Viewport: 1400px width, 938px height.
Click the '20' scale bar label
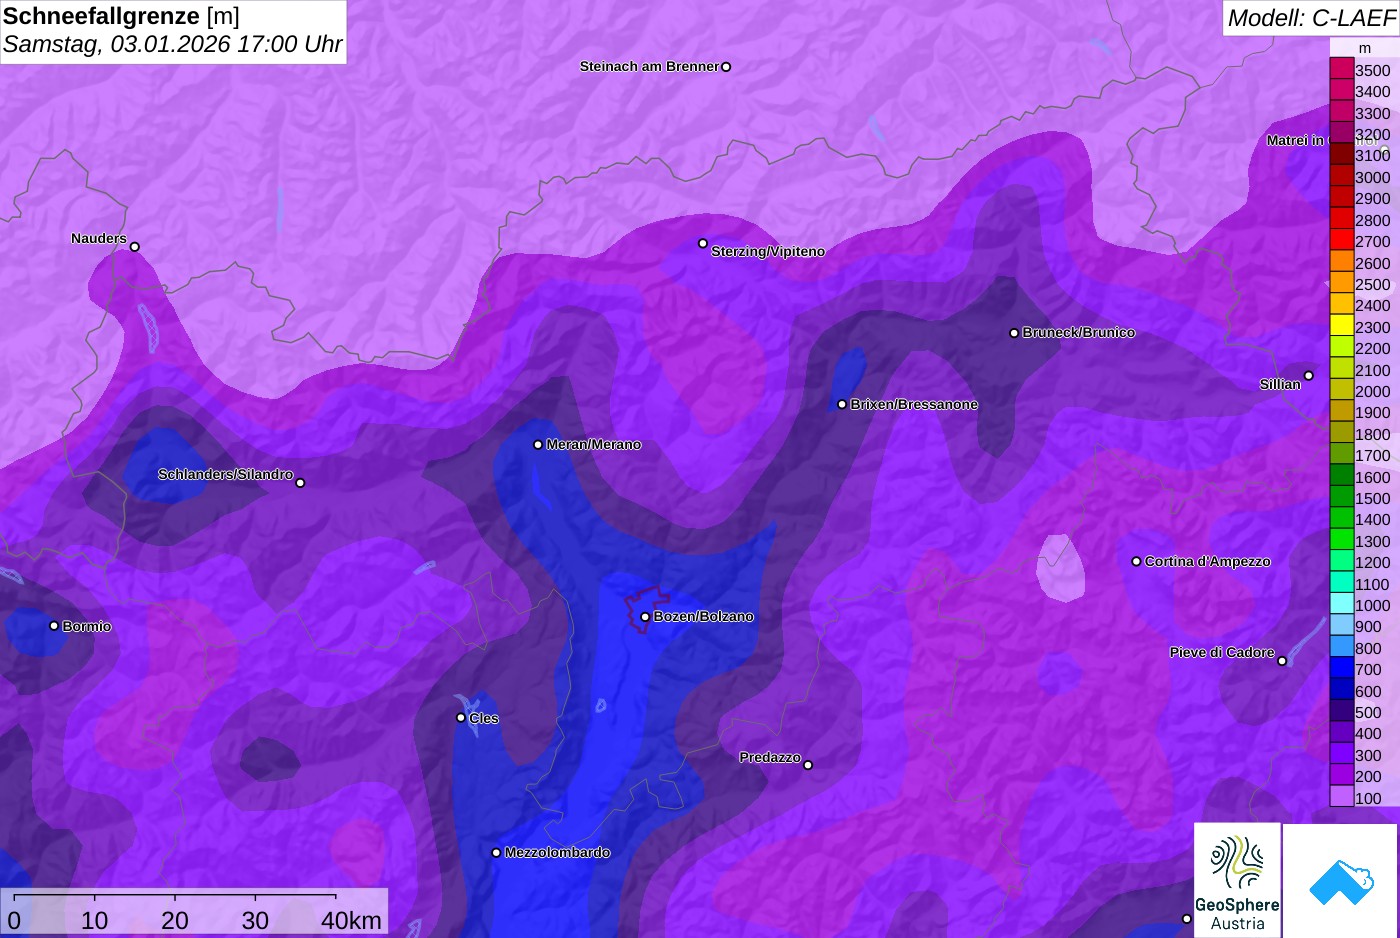click(175, 920)
